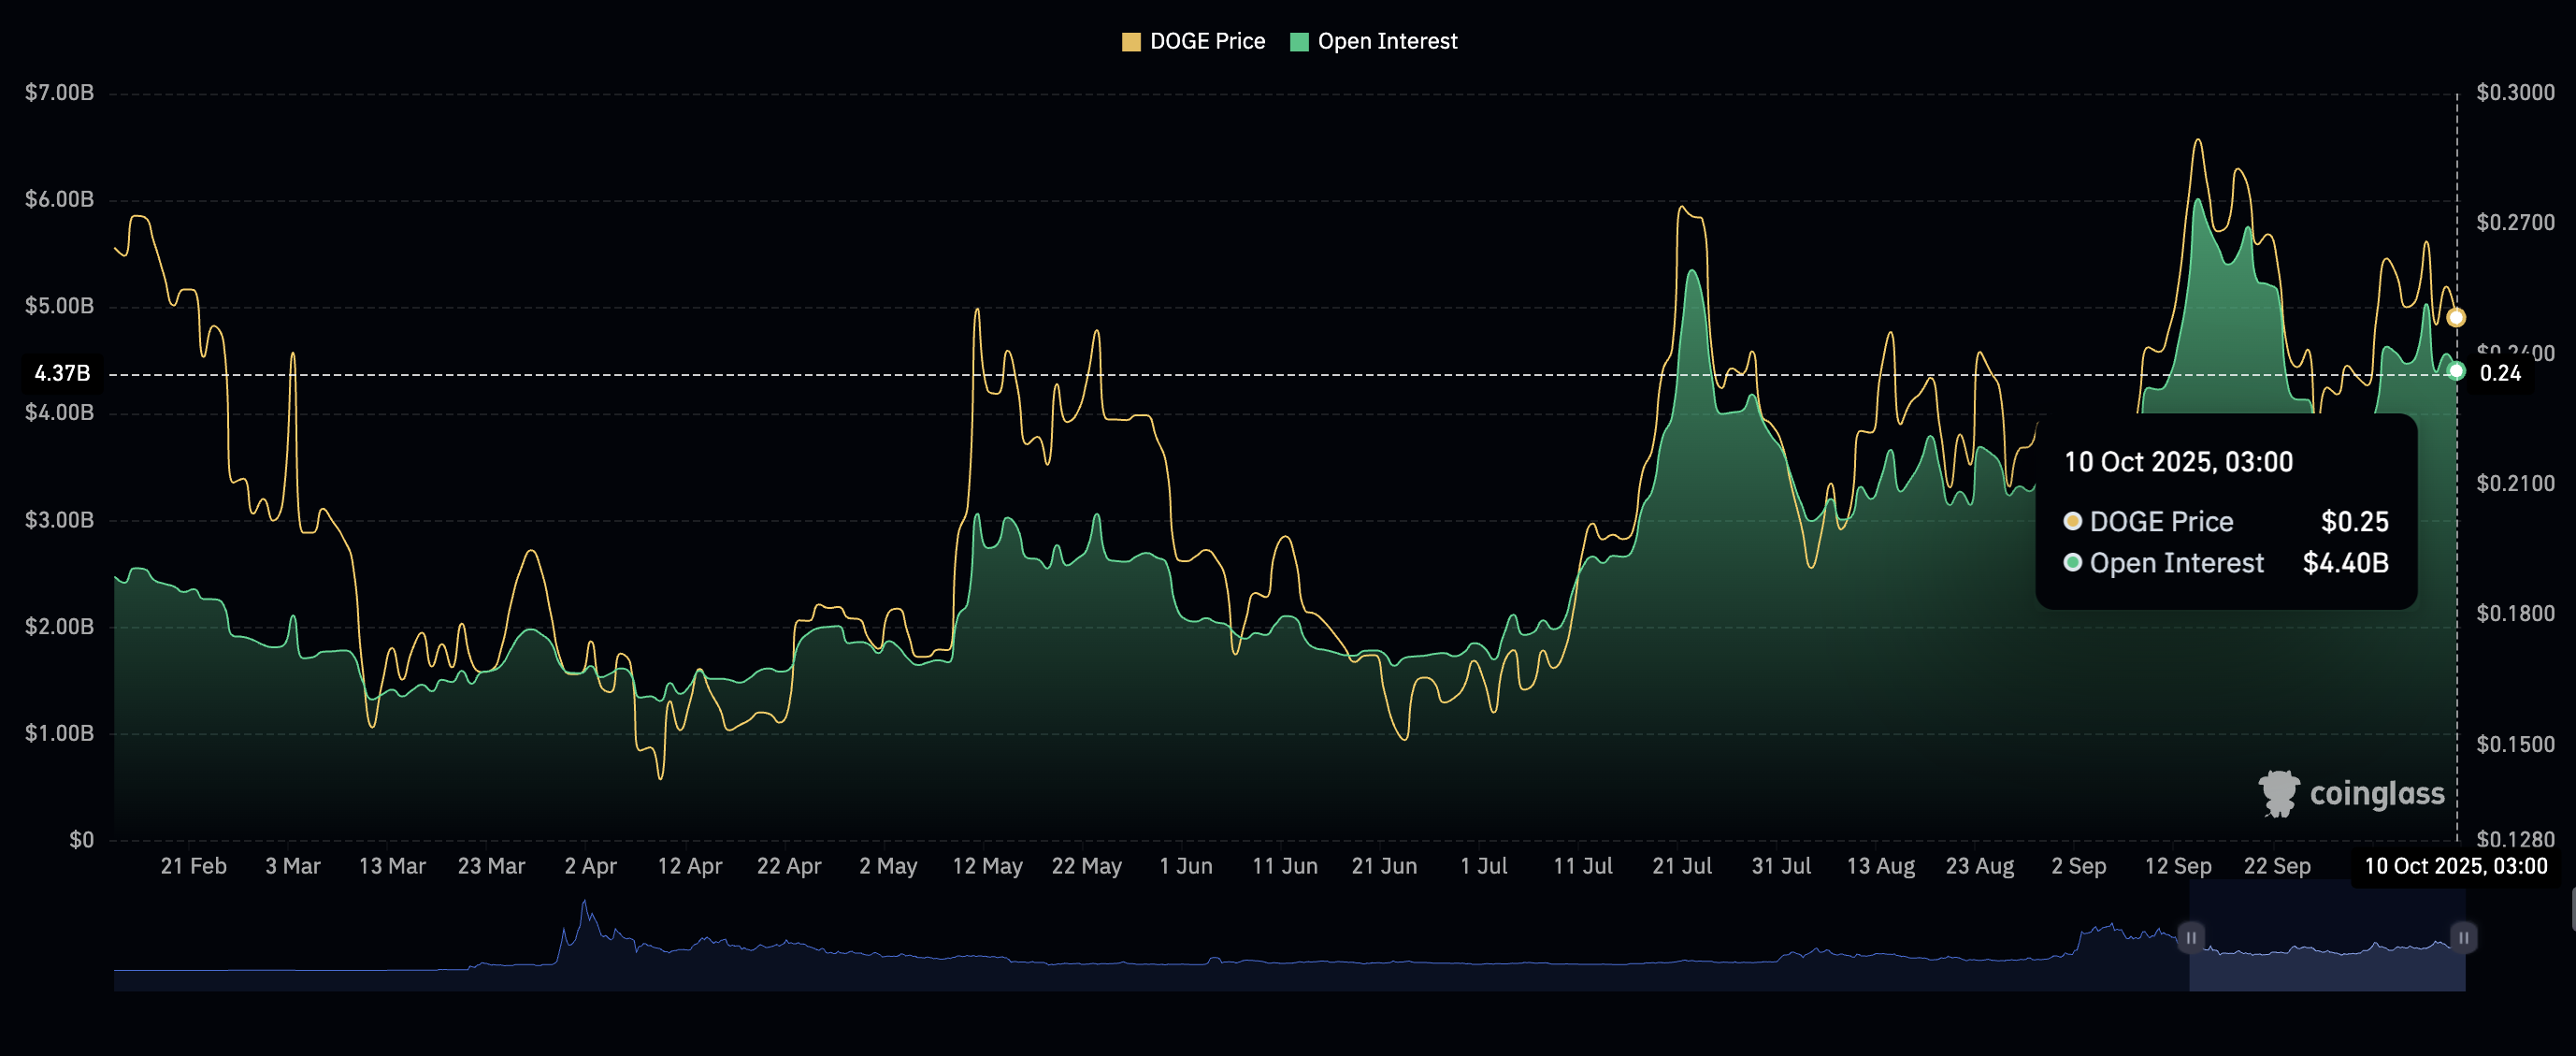This screenshot has height=1056, width=2576.
Task: Click the yellow DOGE price endpoint marker
Action: tap(2456, 318)
